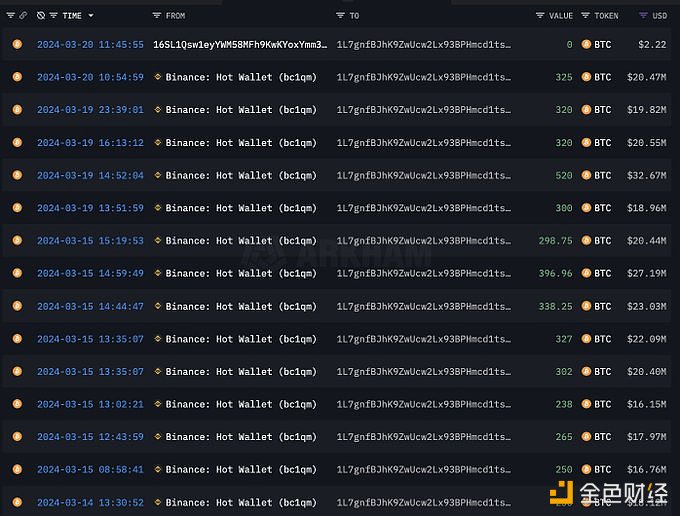Open the VALUE column filter
Image resolution: width=680 pixels, height=516 pixels.
coord(540,16)
